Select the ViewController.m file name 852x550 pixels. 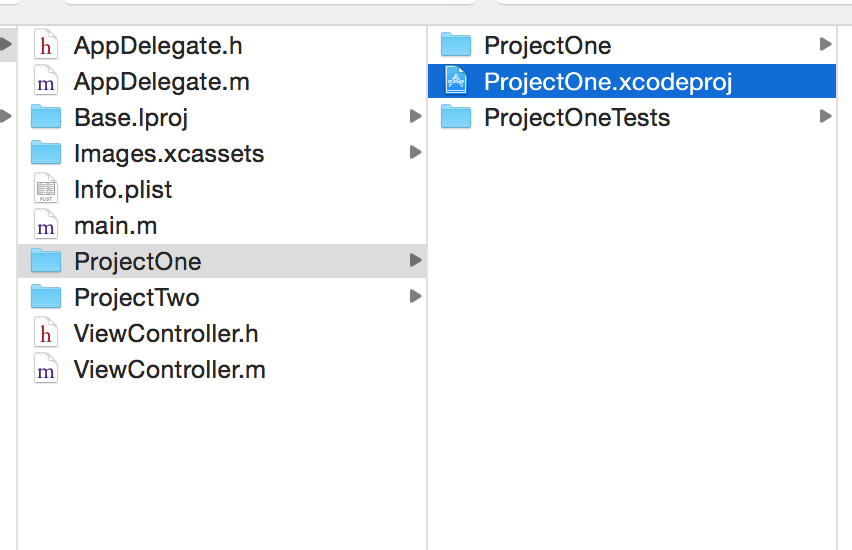169,370
